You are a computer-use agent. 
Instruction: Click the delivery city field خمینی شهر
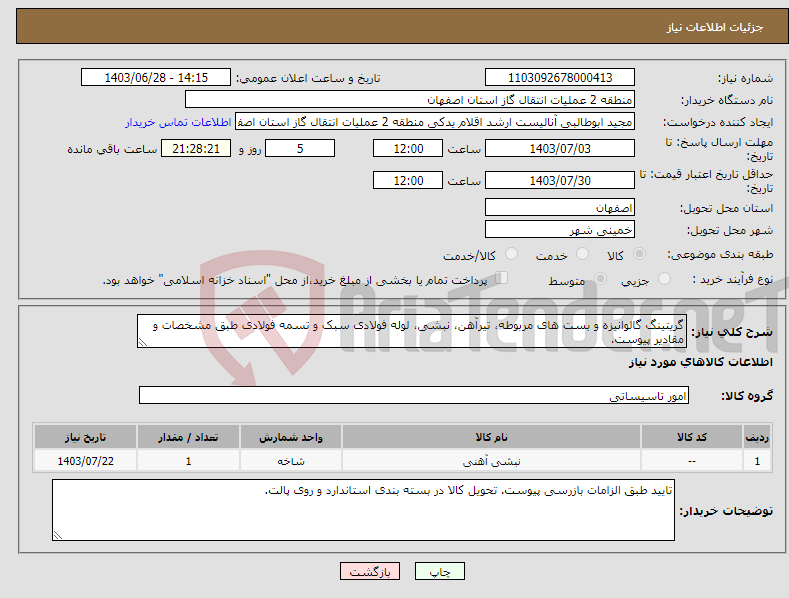click(x=560, y=230)
